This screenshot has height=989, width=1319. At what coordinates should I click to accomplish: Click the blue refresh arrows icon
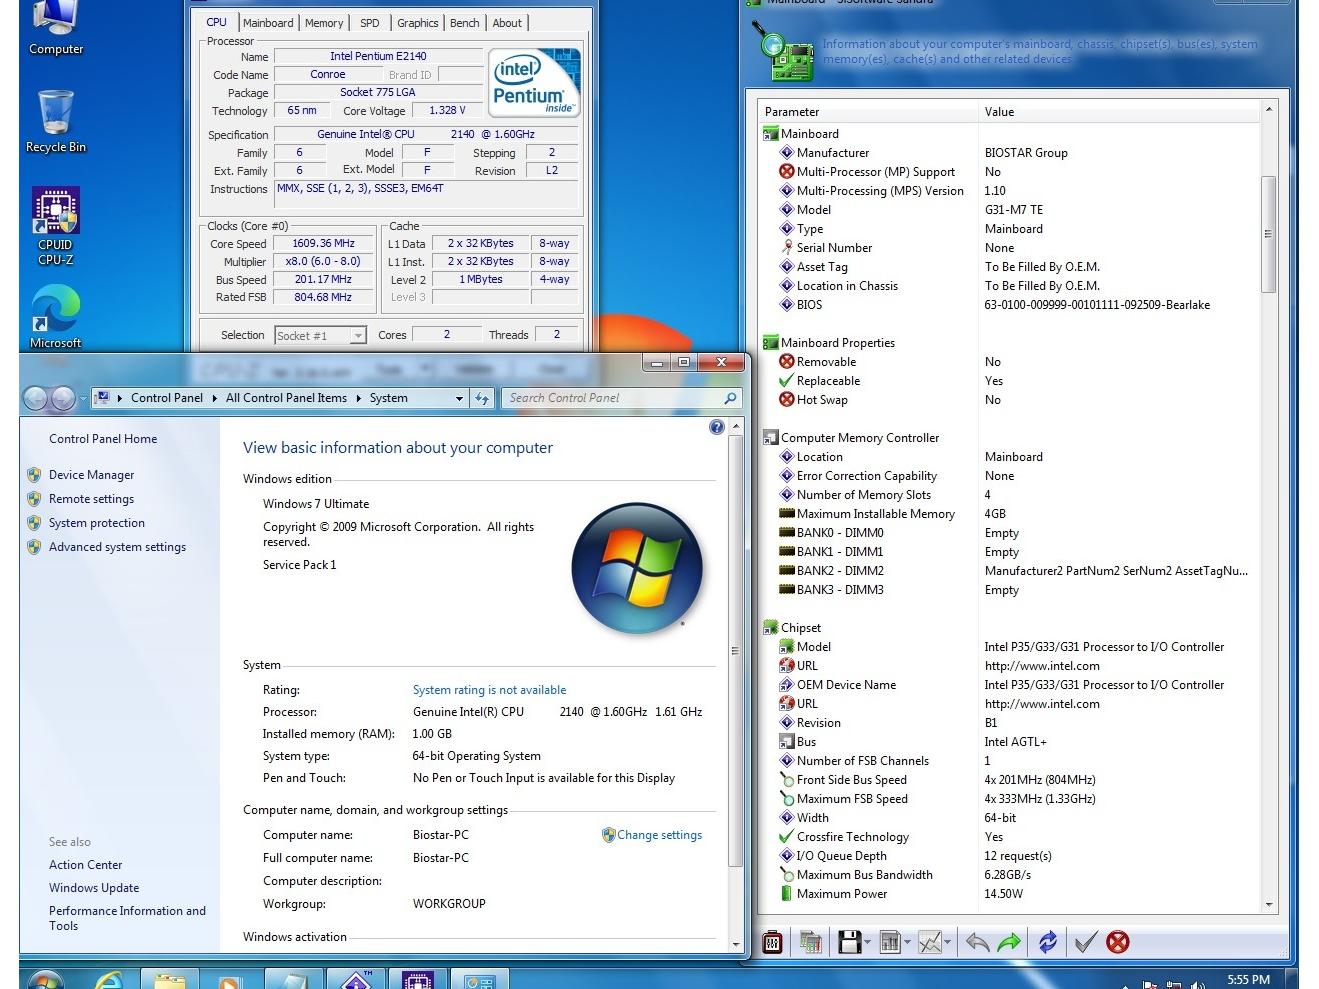1047,942
